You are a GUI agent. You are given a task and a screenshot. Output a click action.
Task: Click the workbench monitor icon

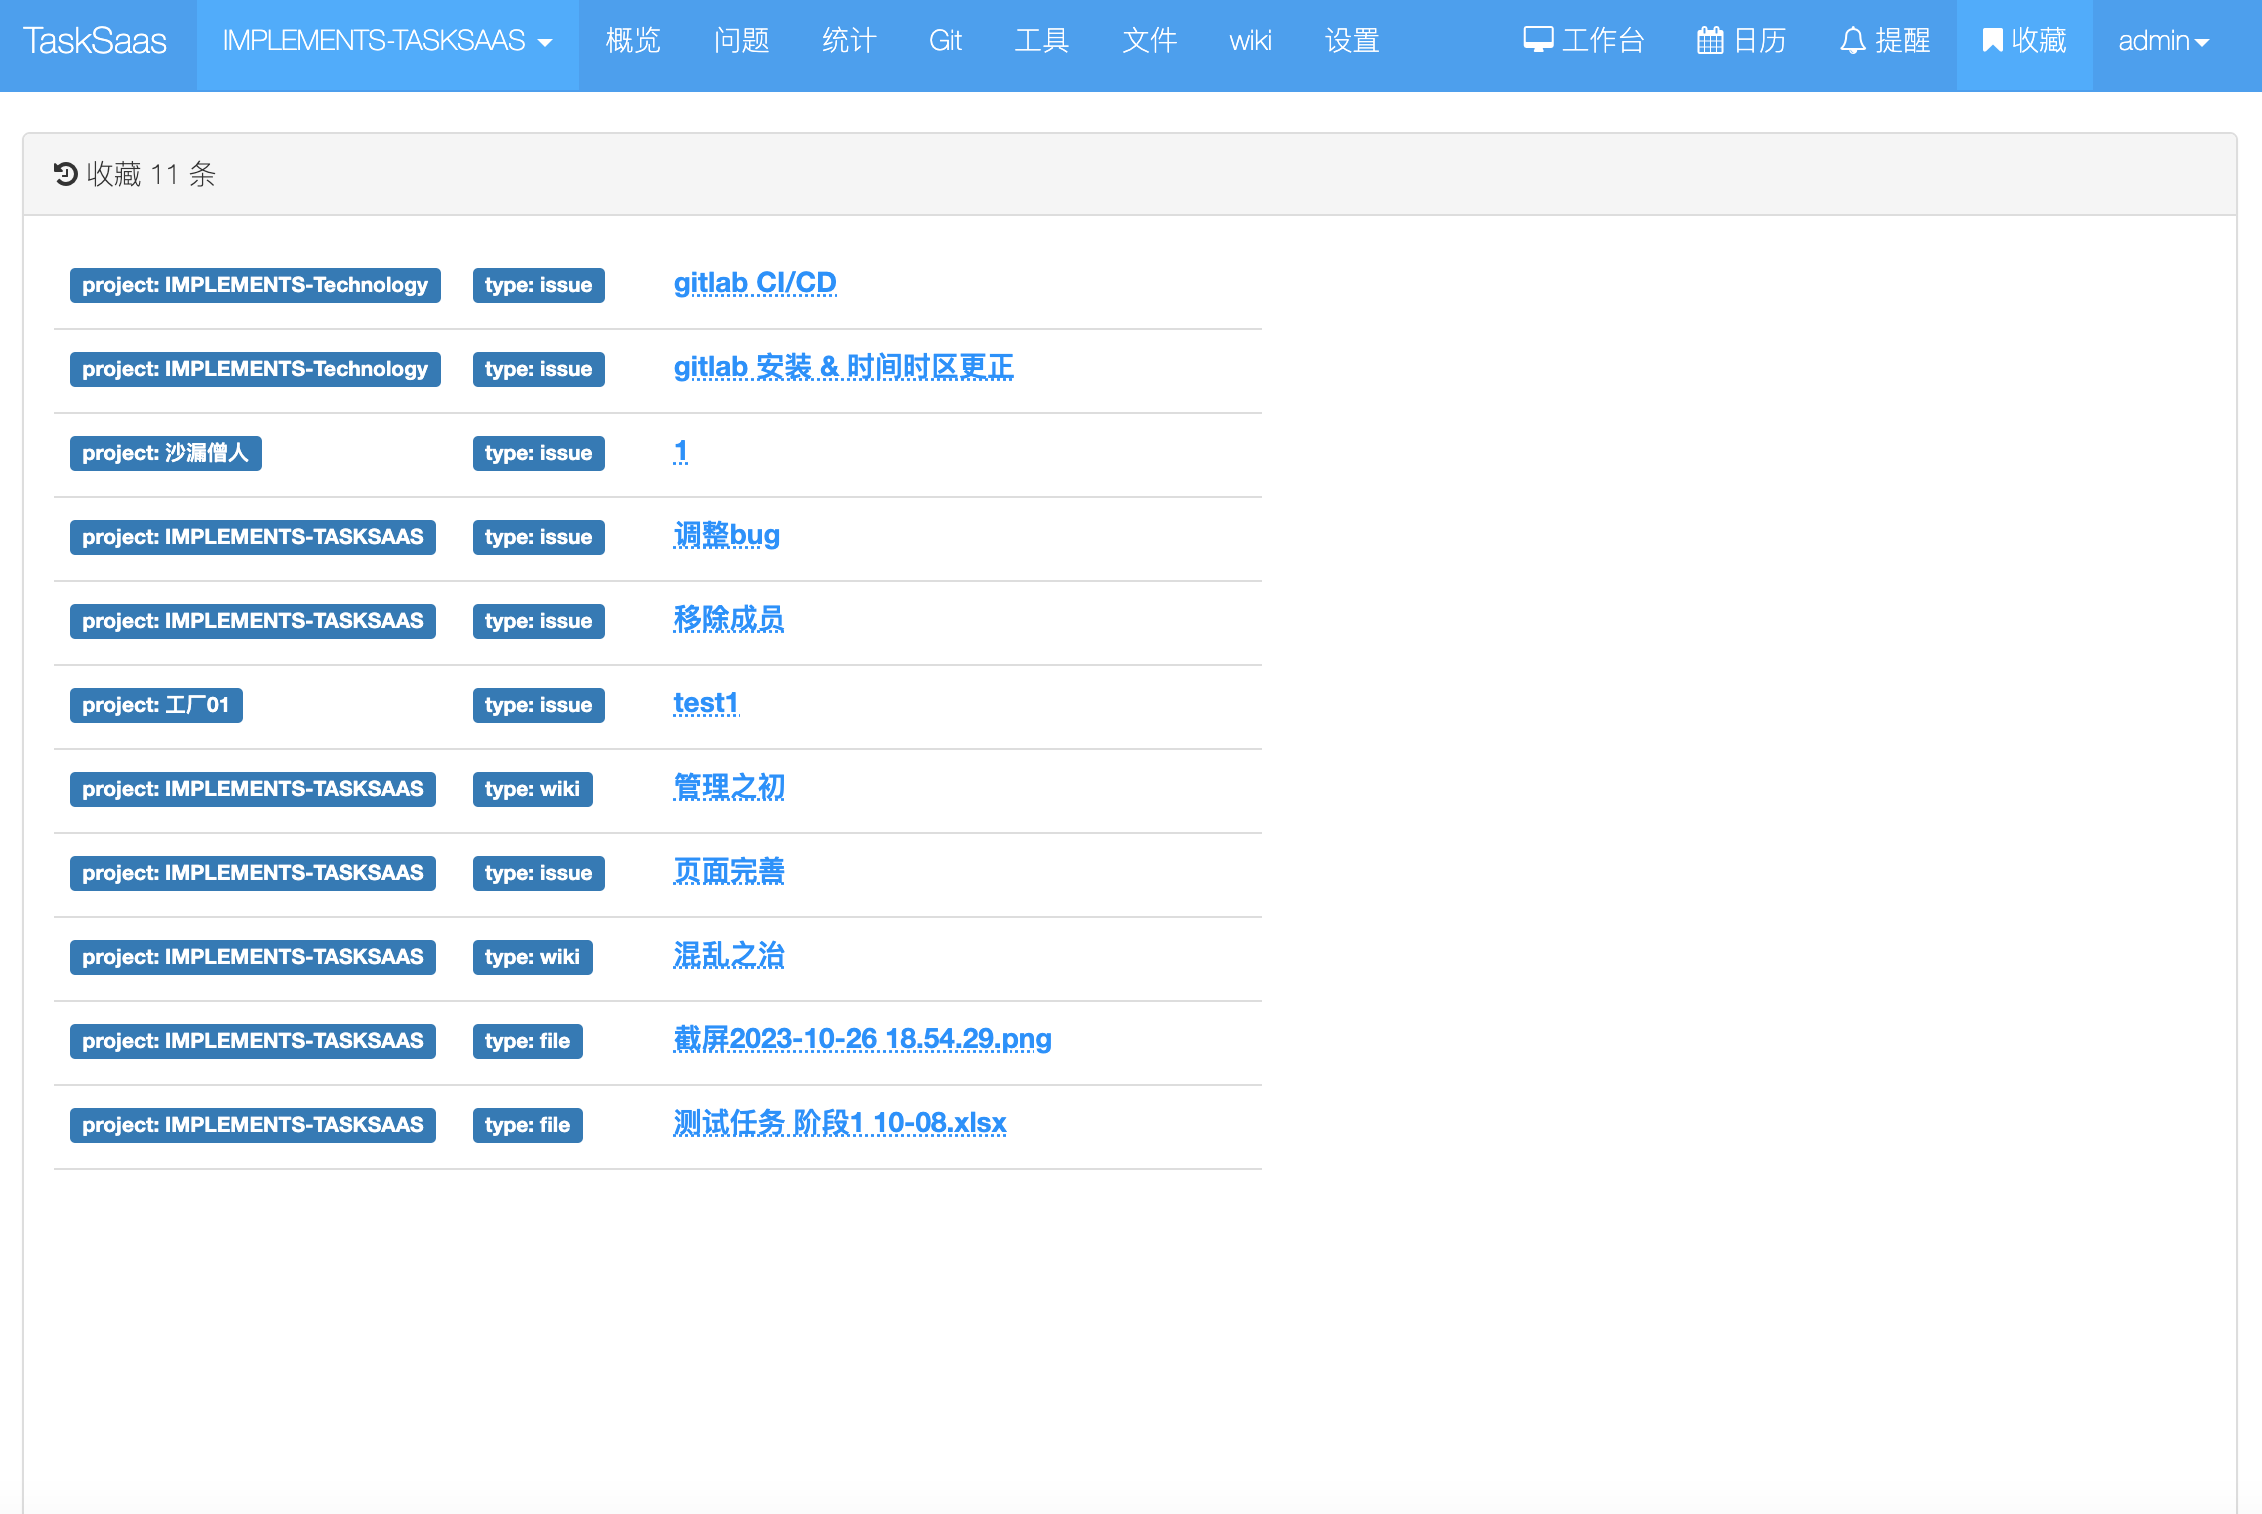point(1537,40)
